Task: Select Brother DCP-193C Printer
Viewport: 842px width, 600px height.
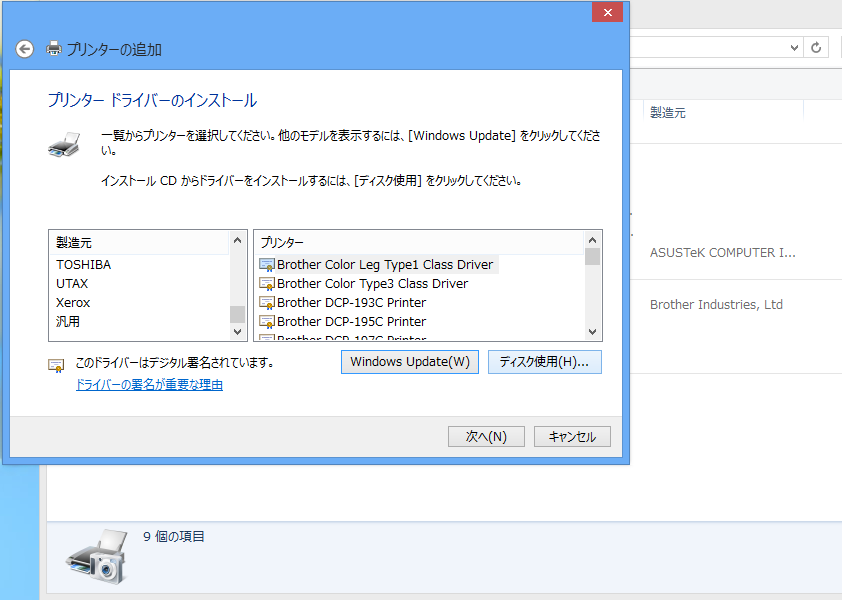Action: [x=351, y=303]
